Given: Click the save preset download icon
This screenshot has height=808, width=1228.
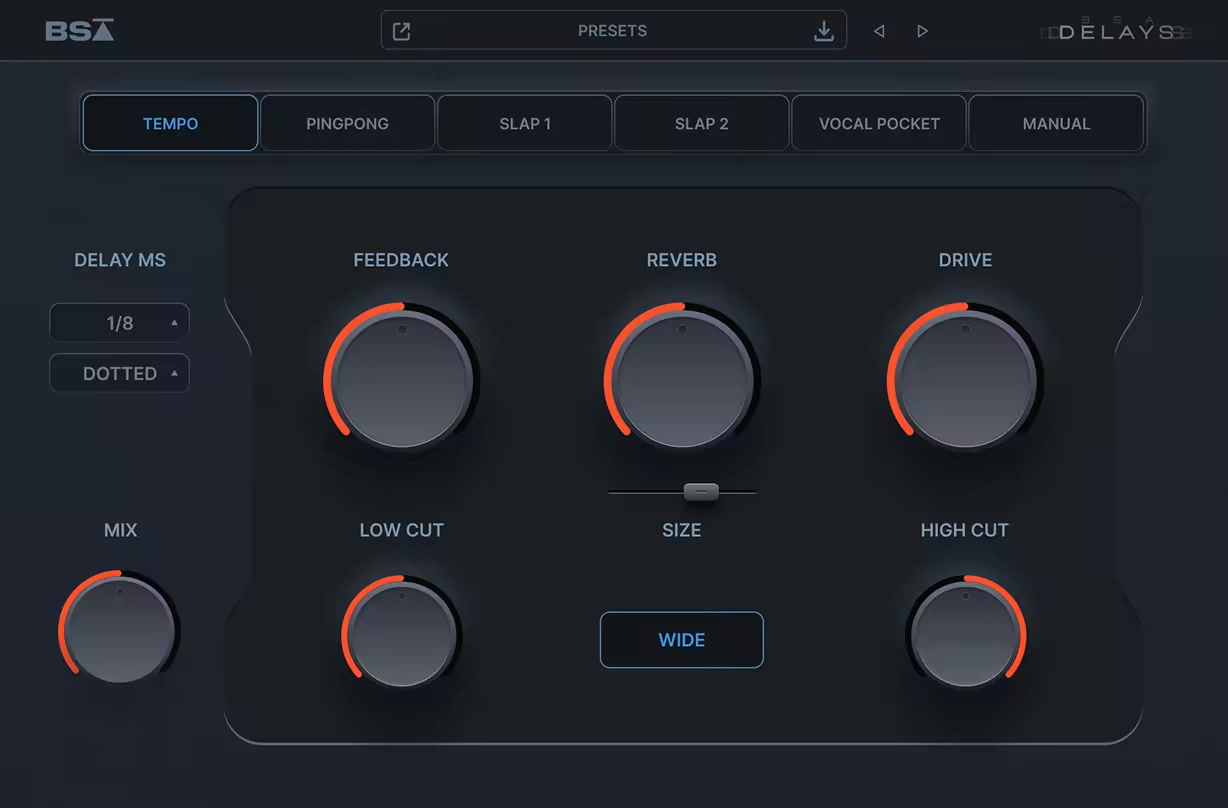Looking at the screenshot, I should tap(823, 31).
